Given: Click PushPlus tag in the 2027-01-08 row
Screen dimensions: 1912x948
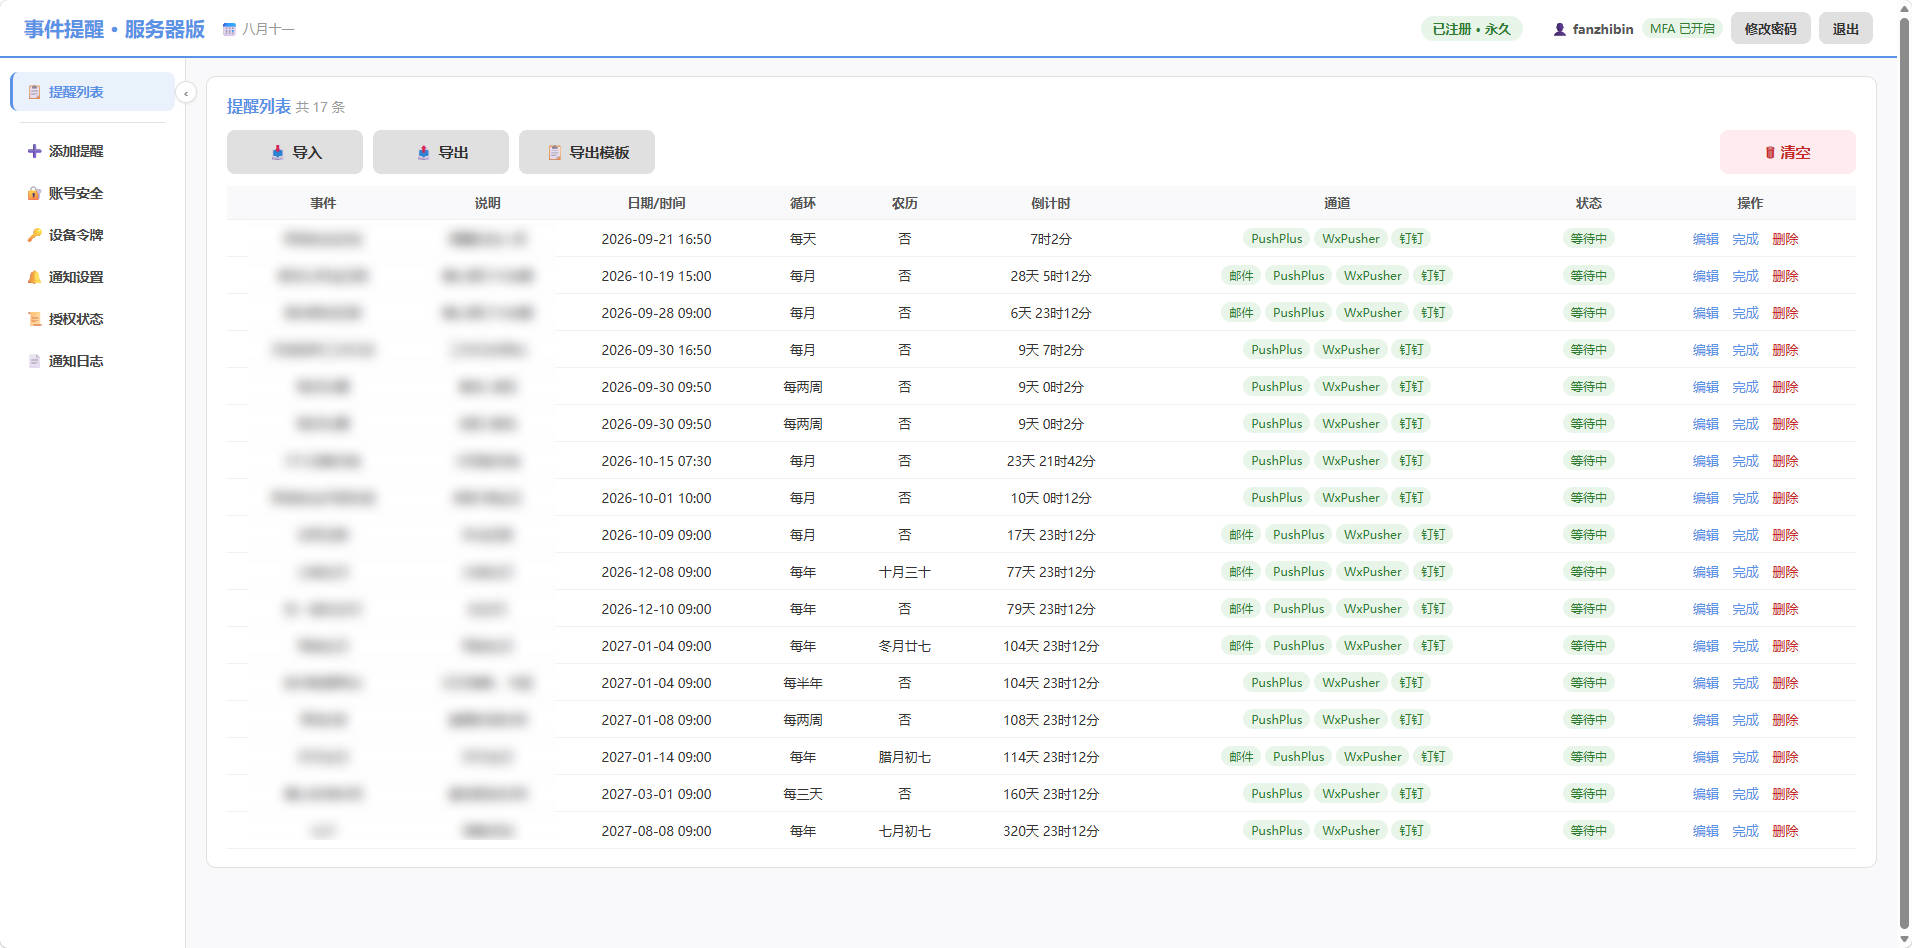Looking at the screenshot, I should [1277, 720].
